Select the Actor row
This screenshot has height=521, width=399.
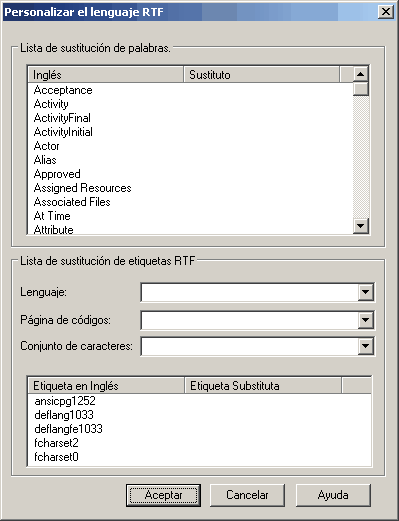(x=190, y=146)
